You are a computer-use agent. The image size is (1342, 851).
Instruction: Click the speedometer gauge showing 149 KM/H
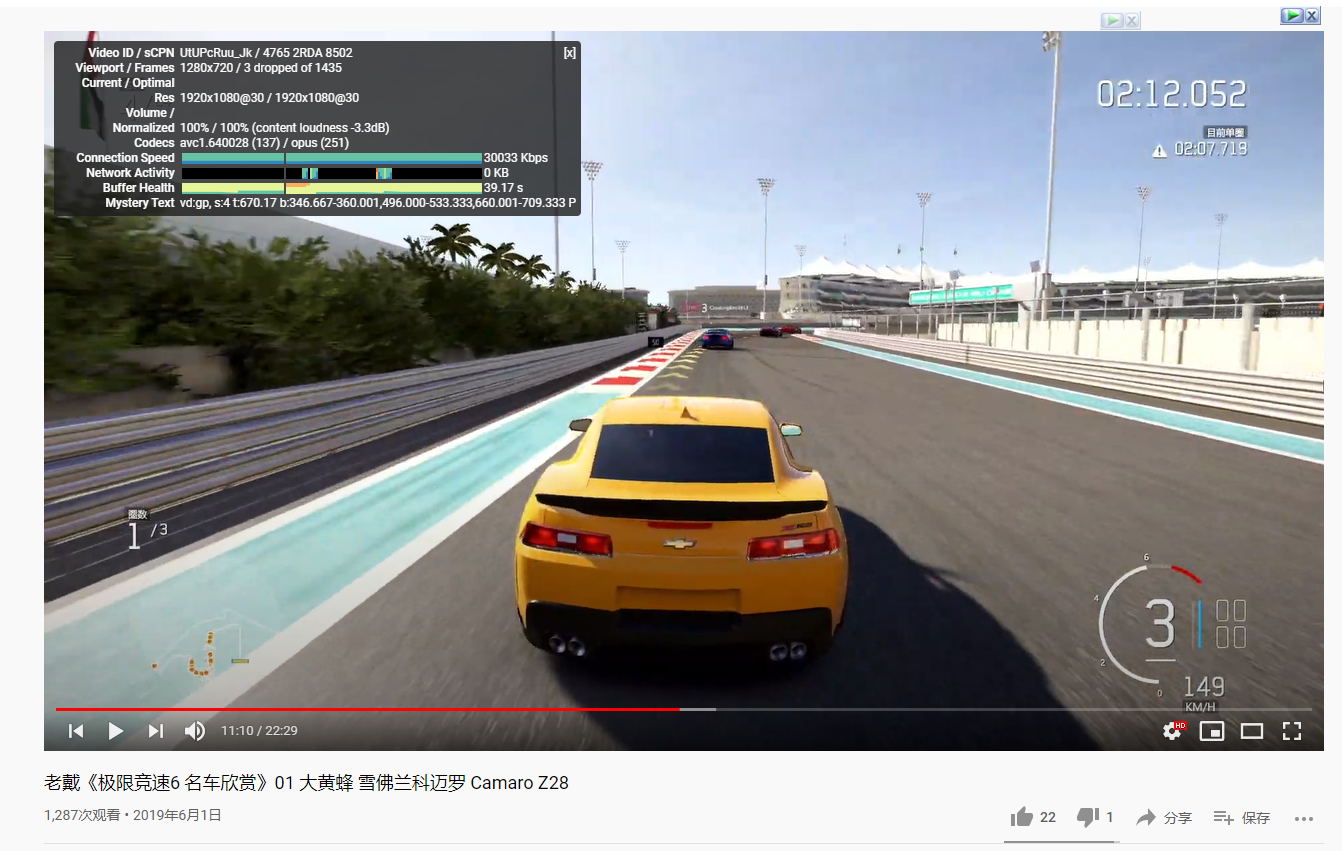pos(1170,630)
